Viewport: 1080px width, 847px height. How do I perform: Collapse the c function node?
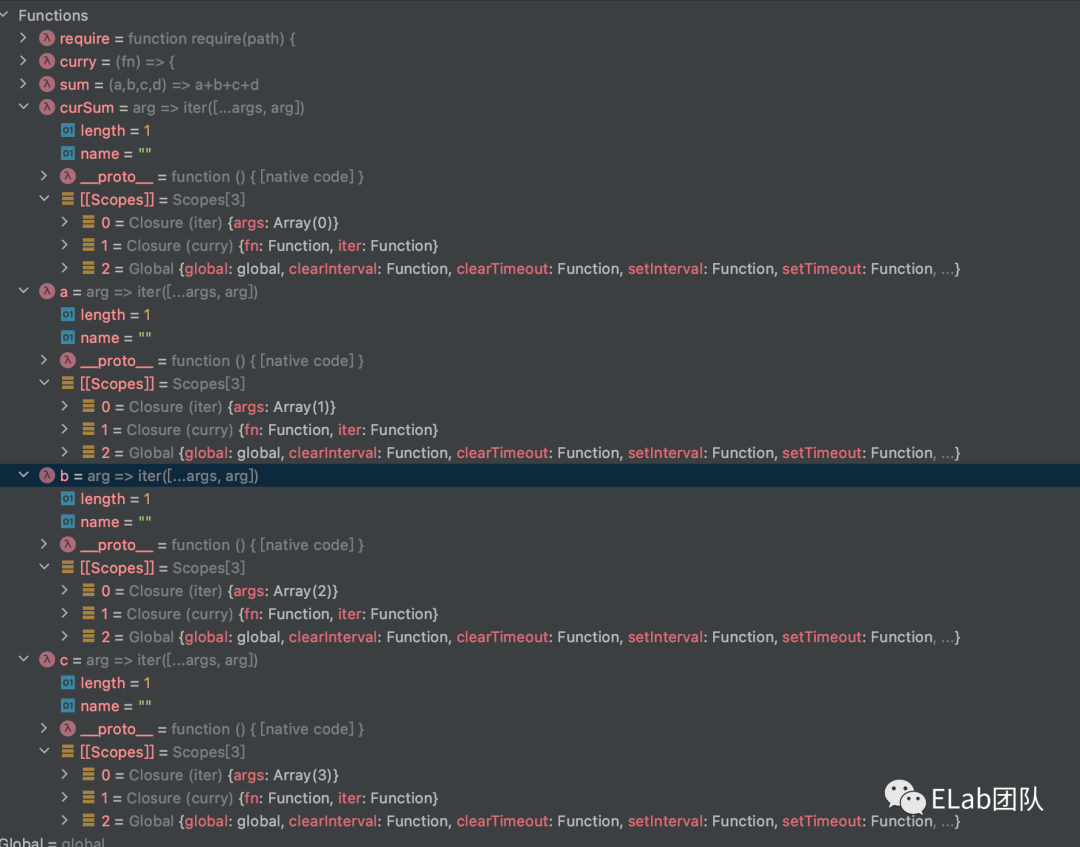pyautogui.click(x=23, y=659)
